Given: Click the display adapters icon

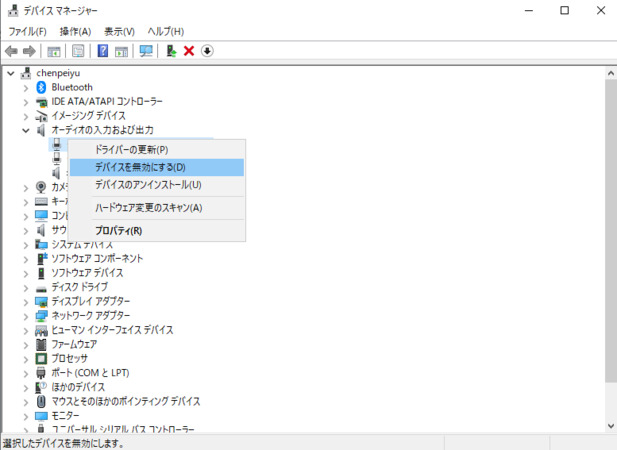Looking at the screenshot, I should [x=41, y=302].
